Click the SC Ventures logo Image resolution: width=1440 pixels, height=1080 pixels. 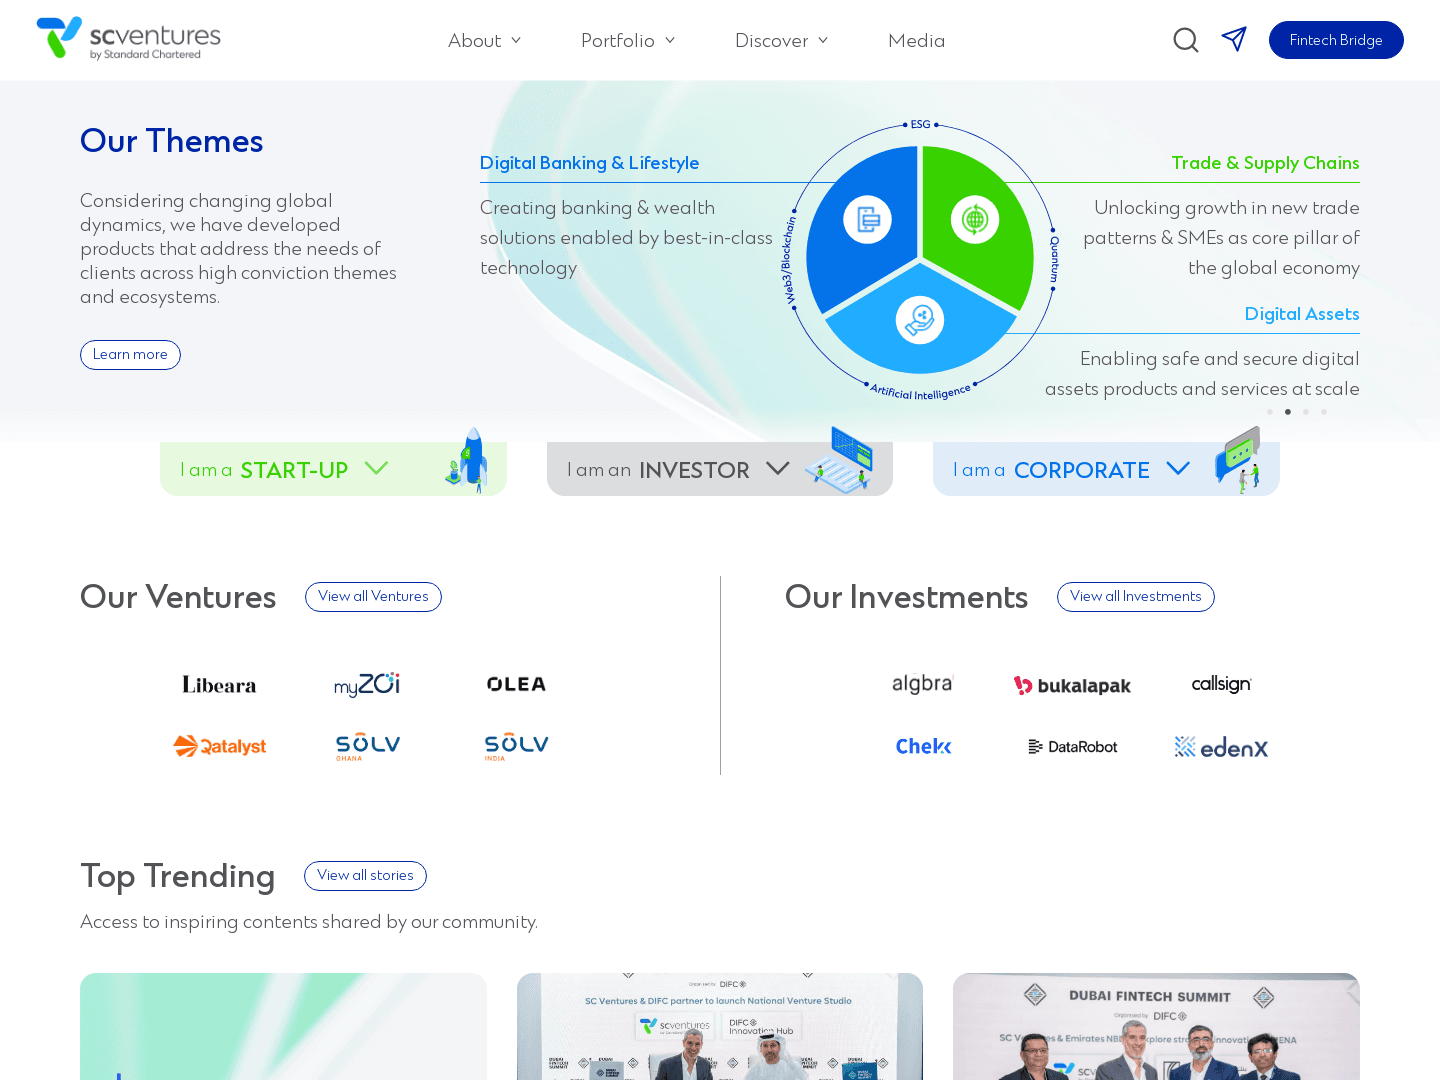tap(129, 39)
